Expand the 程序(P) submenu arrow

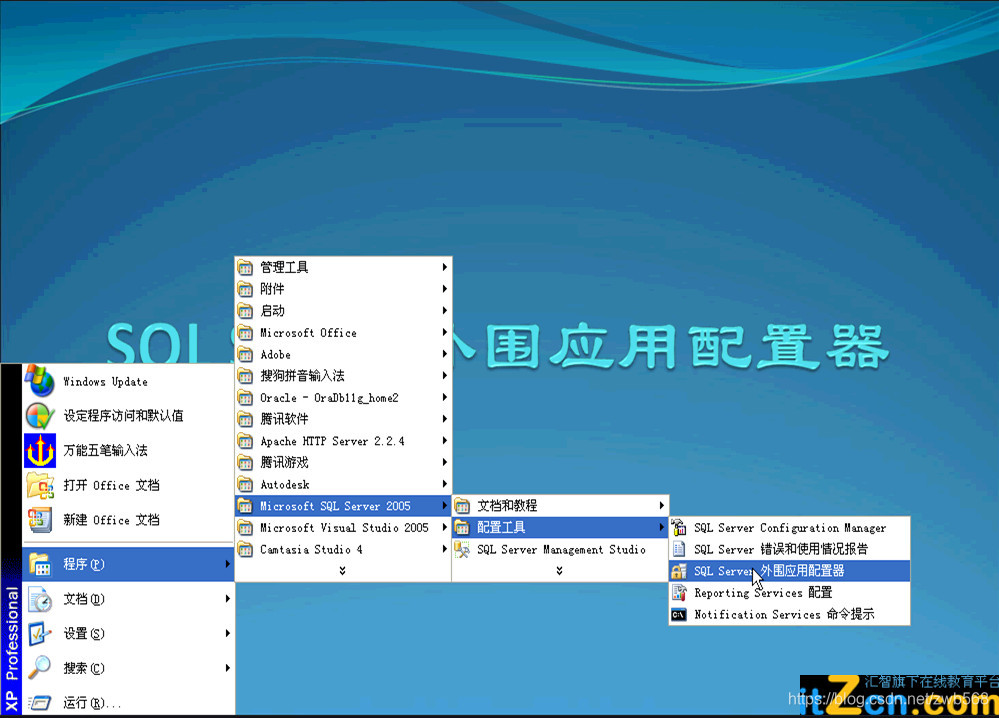pyautogui.click(x=227, y=564)
